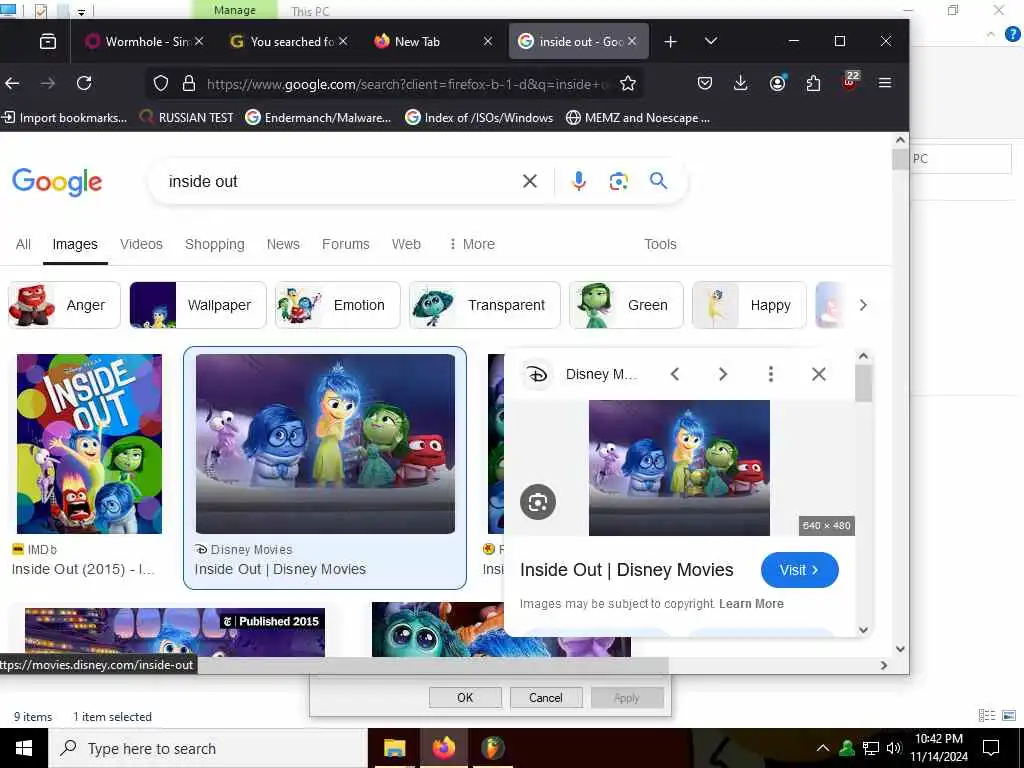The width and height of the screenshot is (1024, 768).
Task: Open the Firefox downloads panel
Action: pyautogui.click(x=741, y=83)
